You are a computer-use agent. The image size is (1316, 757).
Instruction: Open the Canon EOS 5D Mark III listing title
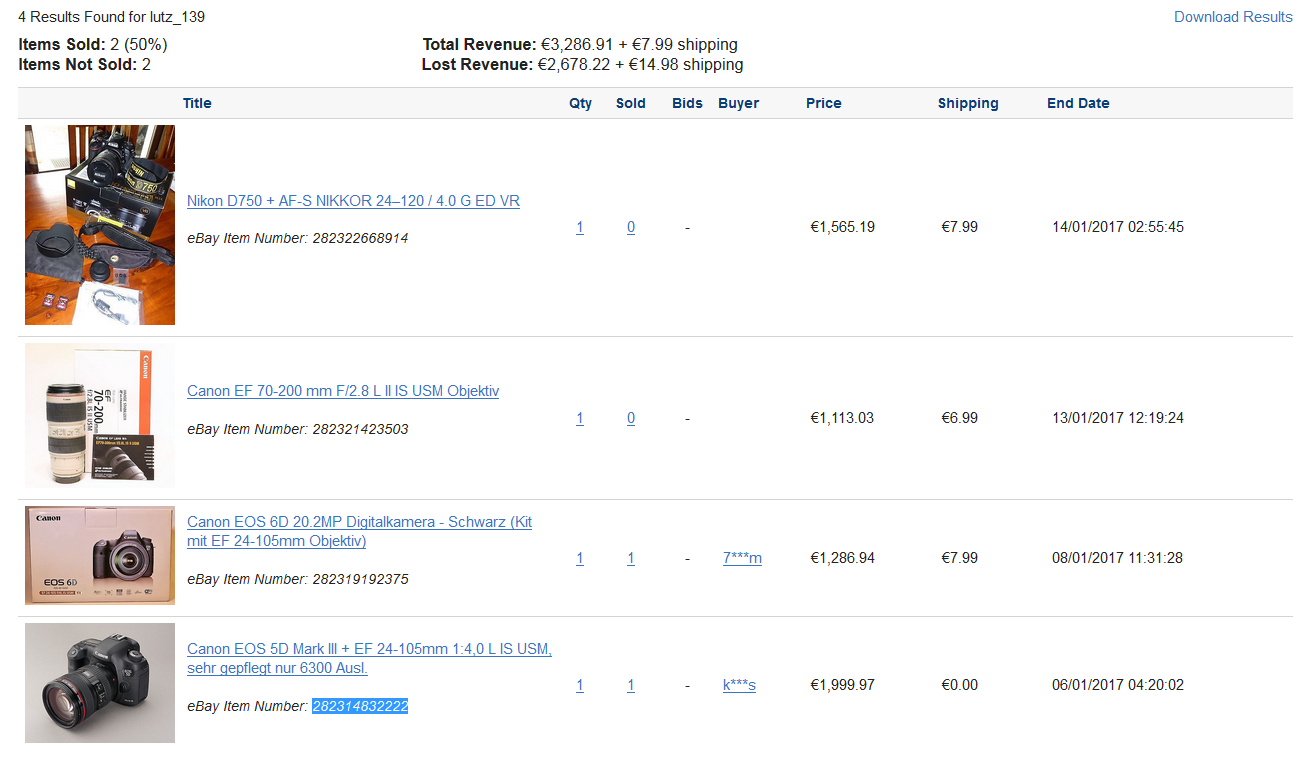pyautogui.click(x=369, y=658)
